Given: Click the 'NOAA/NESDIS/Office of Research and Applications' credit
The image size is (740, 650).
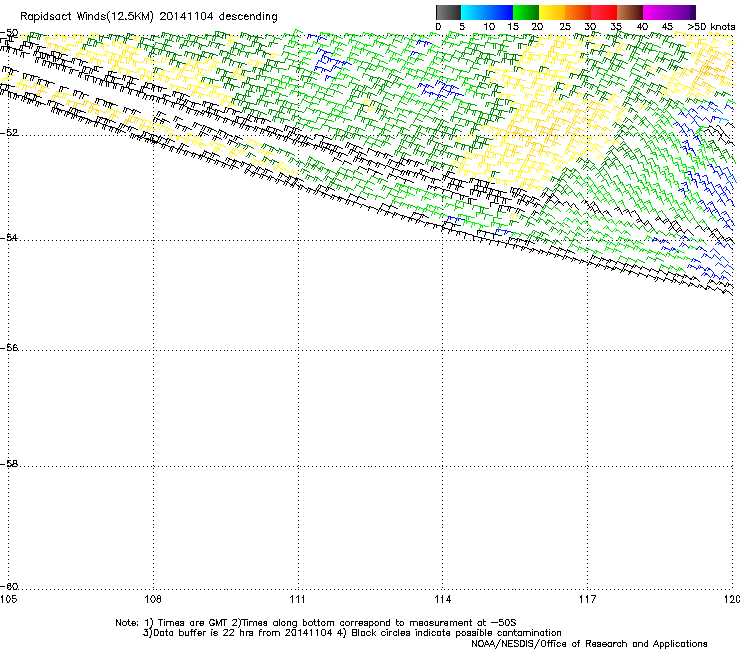Looking at the screenshot, I should [x=589, y=644].
